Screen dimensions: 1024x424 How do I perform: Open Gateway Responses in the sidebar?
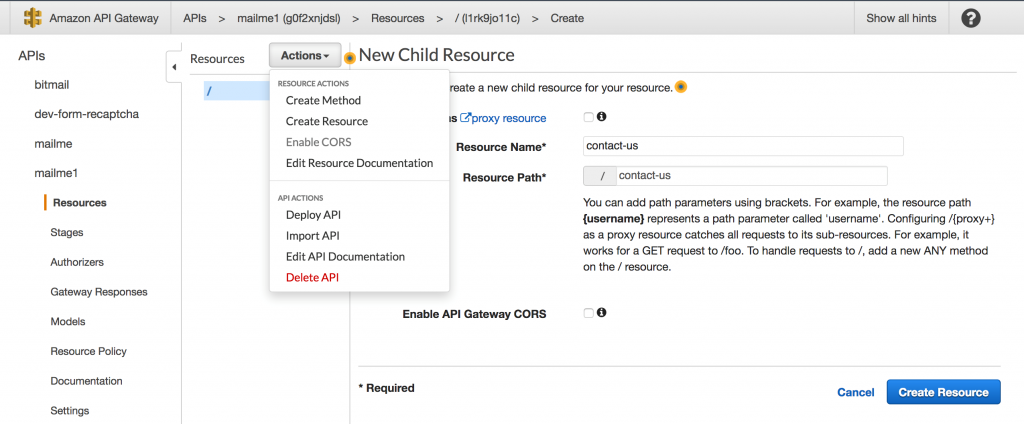[x=99, y=292]
